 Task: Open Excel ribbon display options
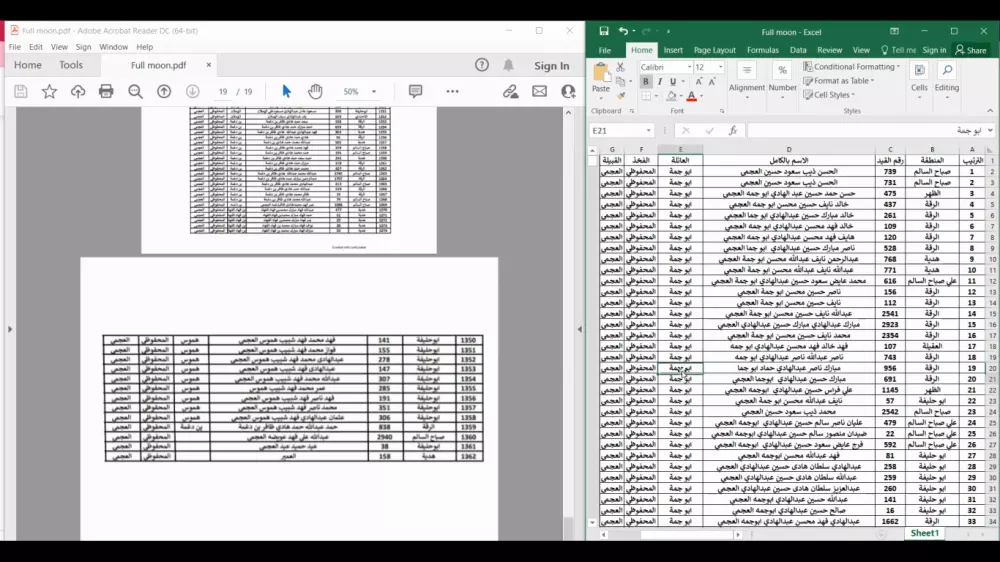(x=894, y=31)
